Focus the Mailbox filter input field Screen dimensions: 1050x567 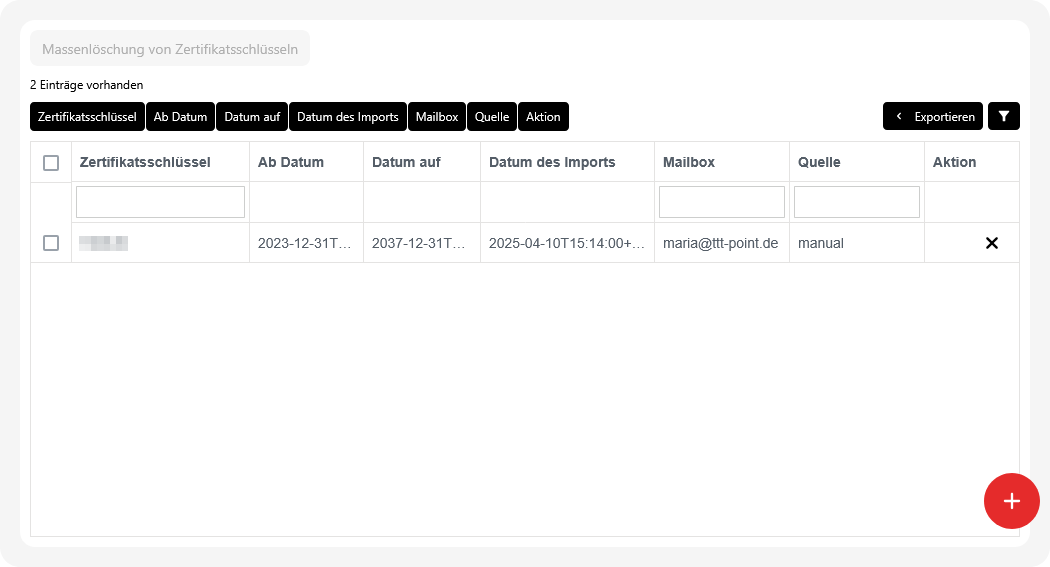click(x=721, y=202)
